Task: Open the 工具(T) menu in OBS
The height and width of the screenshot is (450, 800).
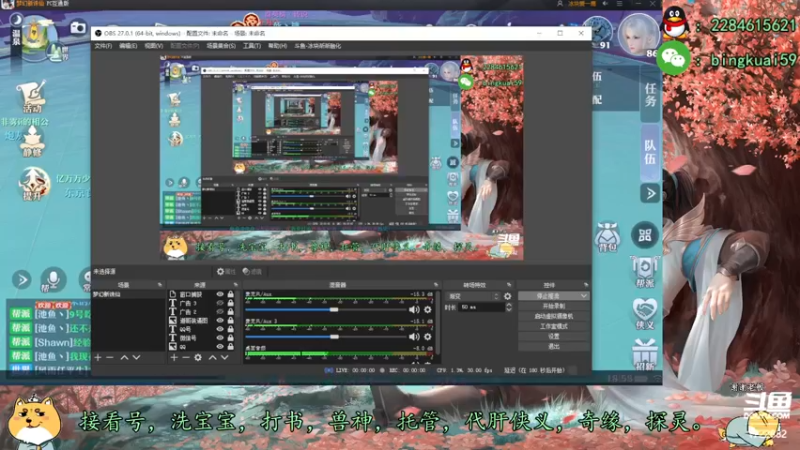Action: tap(252, 46)
